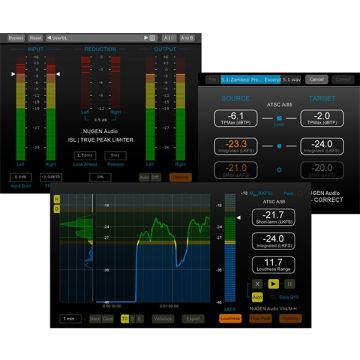The height and width of the screenshot is (360, 360).
Task: Click the Loudness Range 11.7 readout
Action: 273,265
